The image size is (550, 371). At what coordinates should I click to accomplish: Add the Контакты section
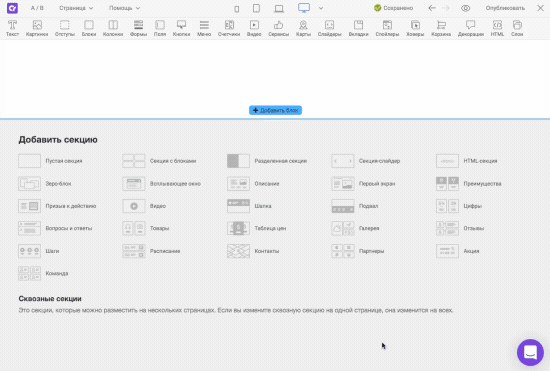pos(253,251)
